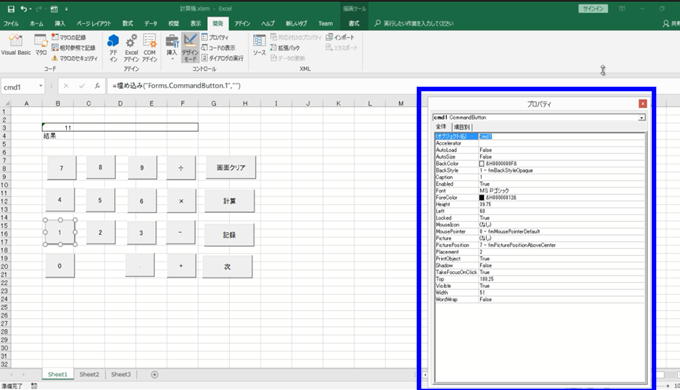Click the ソース (XML Source) icon
Screen dimensions: 680x390
[x=259, y=45]
